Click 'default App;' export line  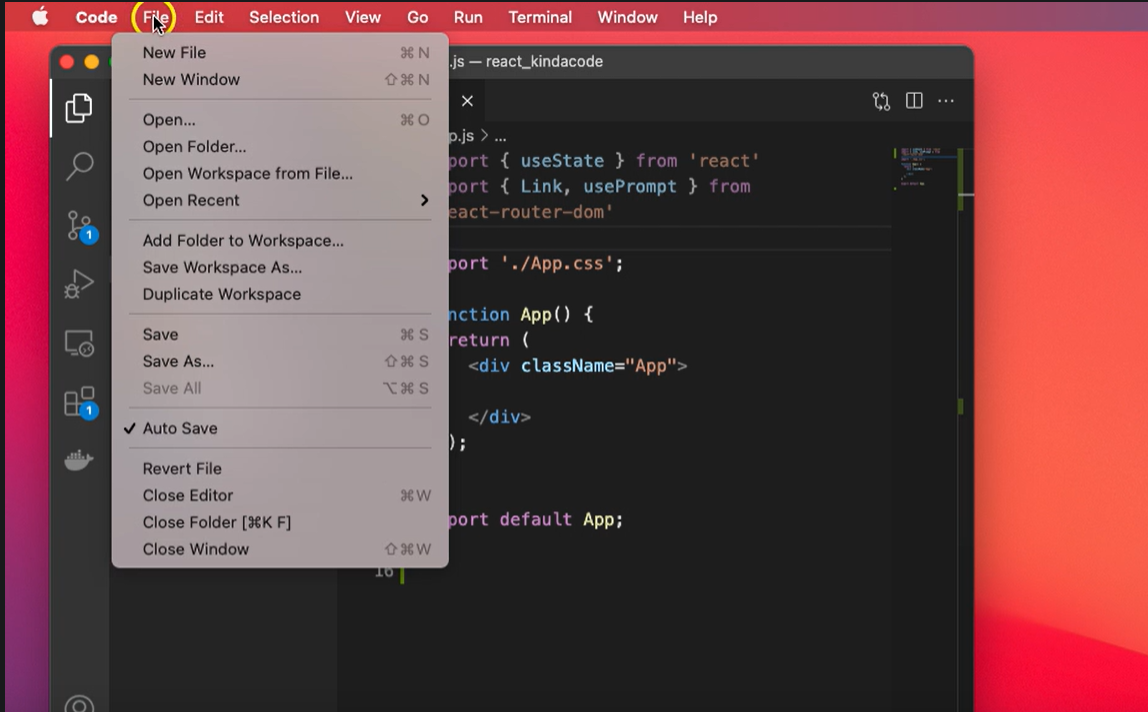point(561,519)
